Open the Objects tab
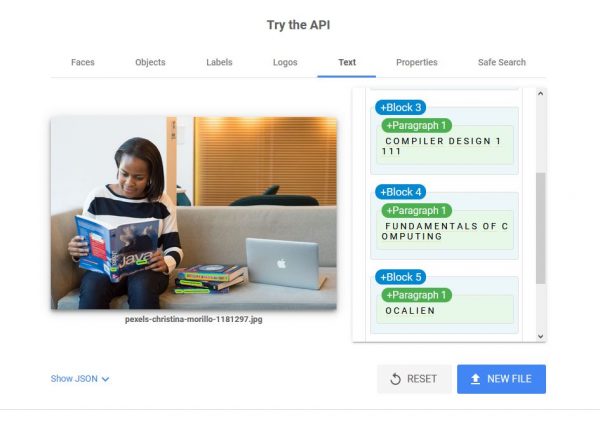 (150, 62)
